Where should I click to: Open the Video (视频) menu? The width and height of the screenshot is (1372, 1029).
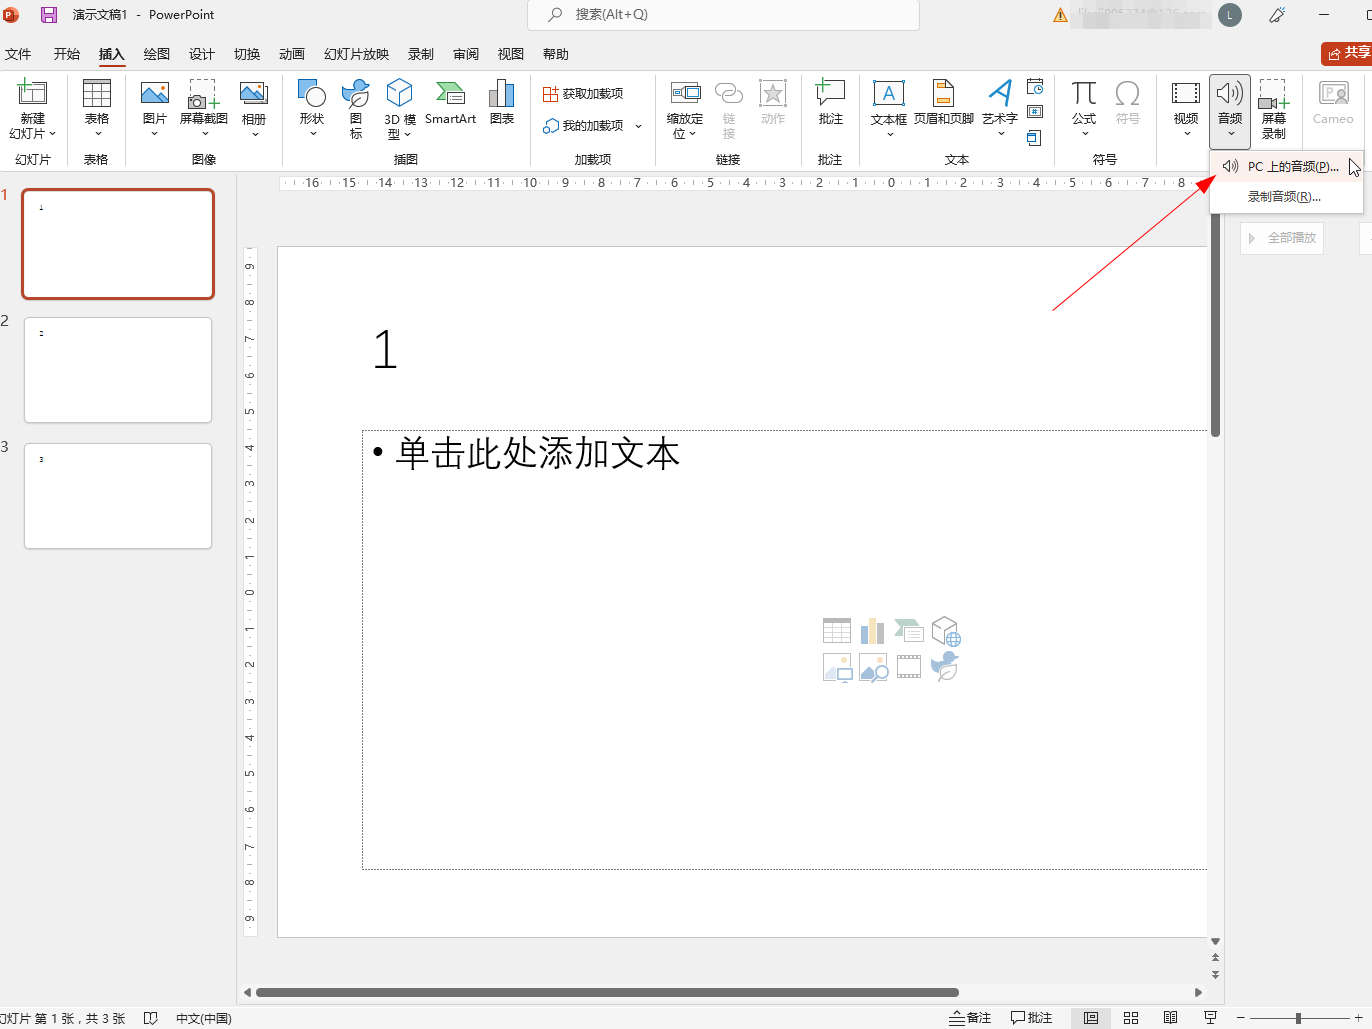coord(1186,109)
